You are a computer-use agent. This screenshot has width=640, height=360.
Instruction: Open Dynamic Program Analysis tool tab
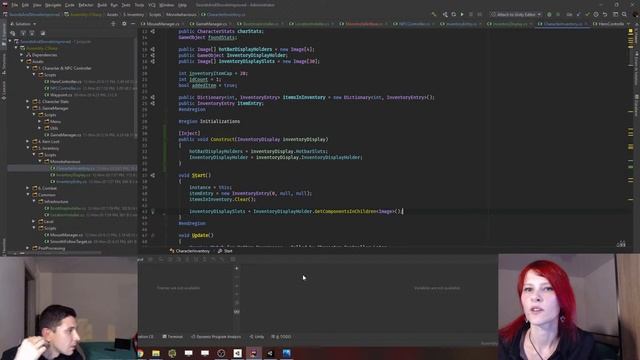coord(216,337)
